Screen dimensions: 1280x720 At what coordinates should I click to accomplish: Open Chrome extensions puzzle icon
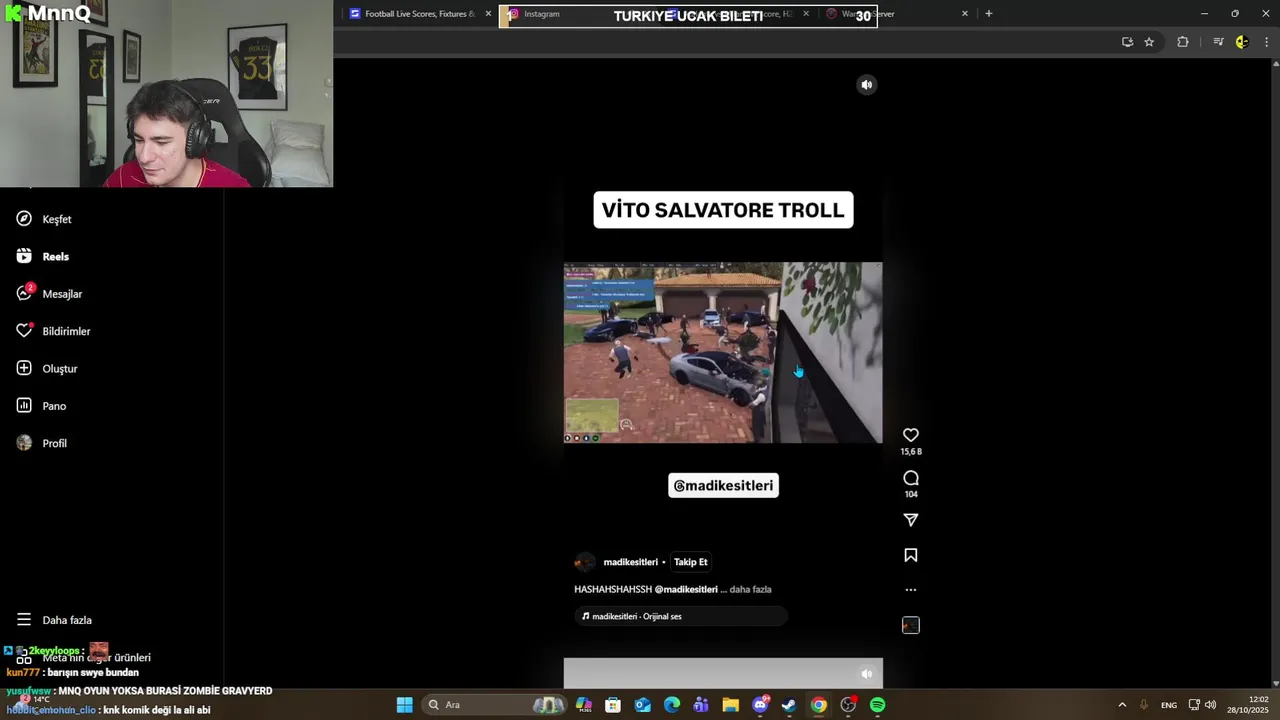point(1183,42)
